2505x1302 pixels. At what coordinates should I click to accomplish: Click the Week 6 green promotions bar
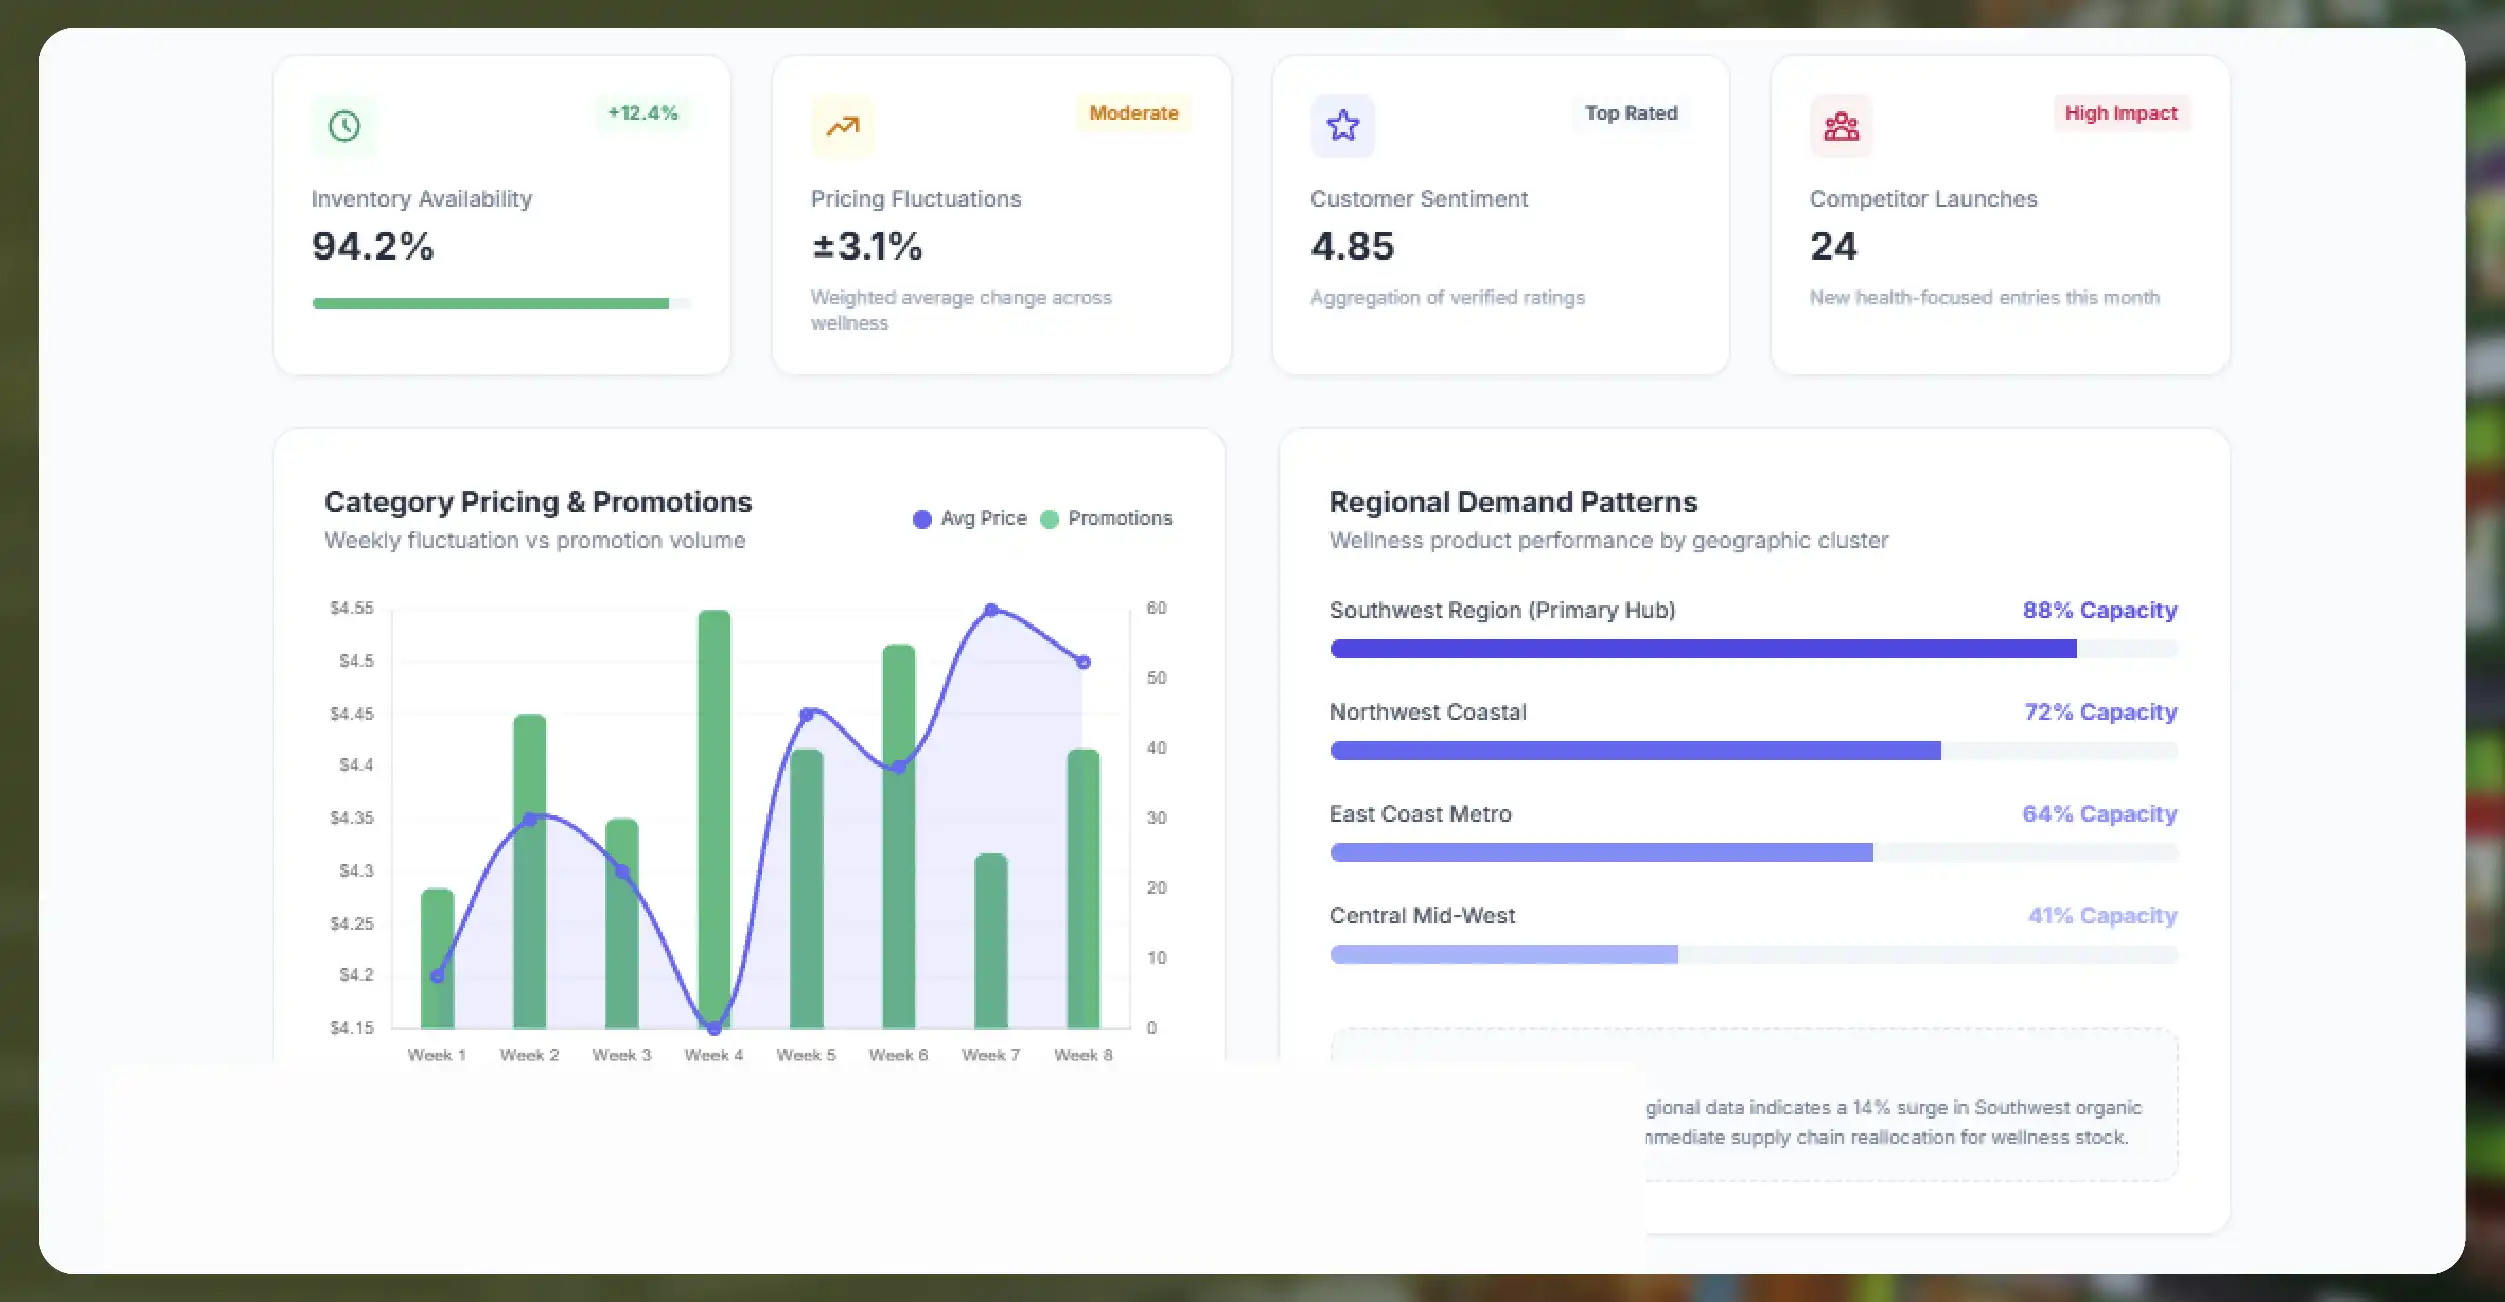(899, 836)
